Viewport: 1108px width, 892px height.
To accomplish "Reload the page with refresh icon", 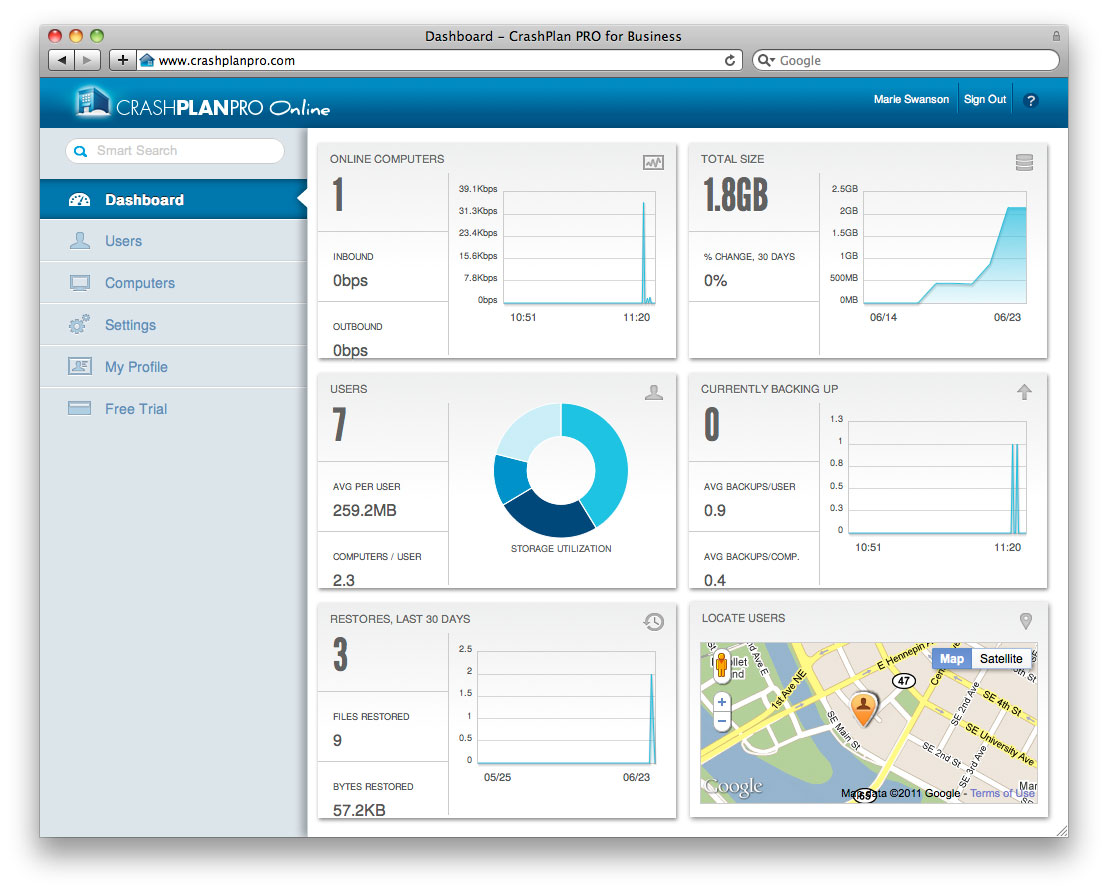I will 730,61.
